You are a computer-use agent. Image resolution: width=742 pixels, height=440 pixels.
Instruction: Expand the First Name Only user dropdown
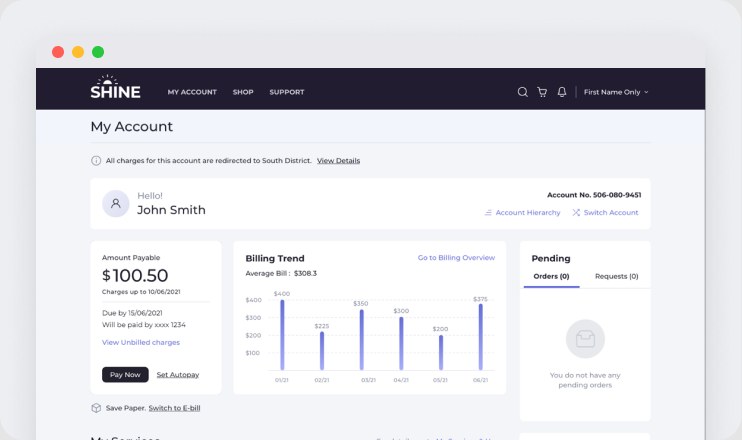[616, 92]
